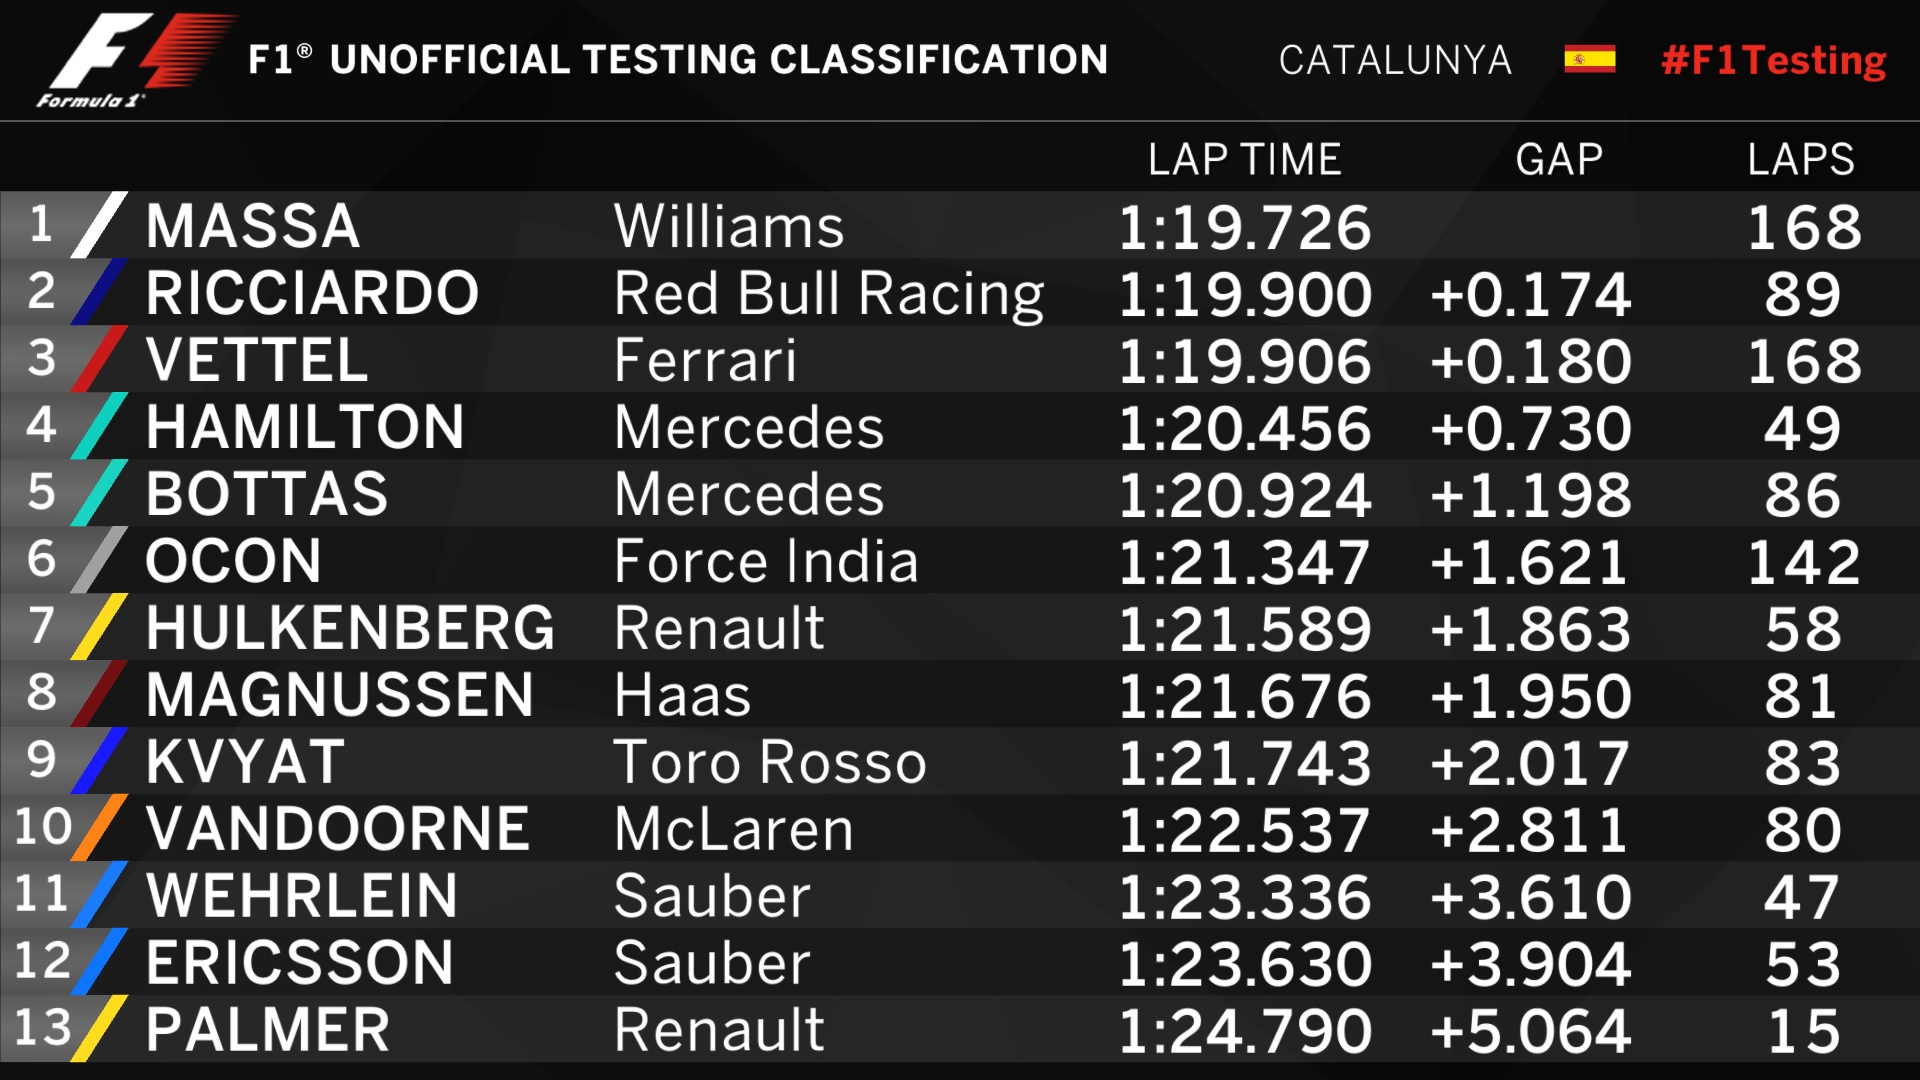Image resolution: width=1920 pixels, height=1080 pixels.
Task: Click Magnussen's row position number 8
Action: point(42,692)
